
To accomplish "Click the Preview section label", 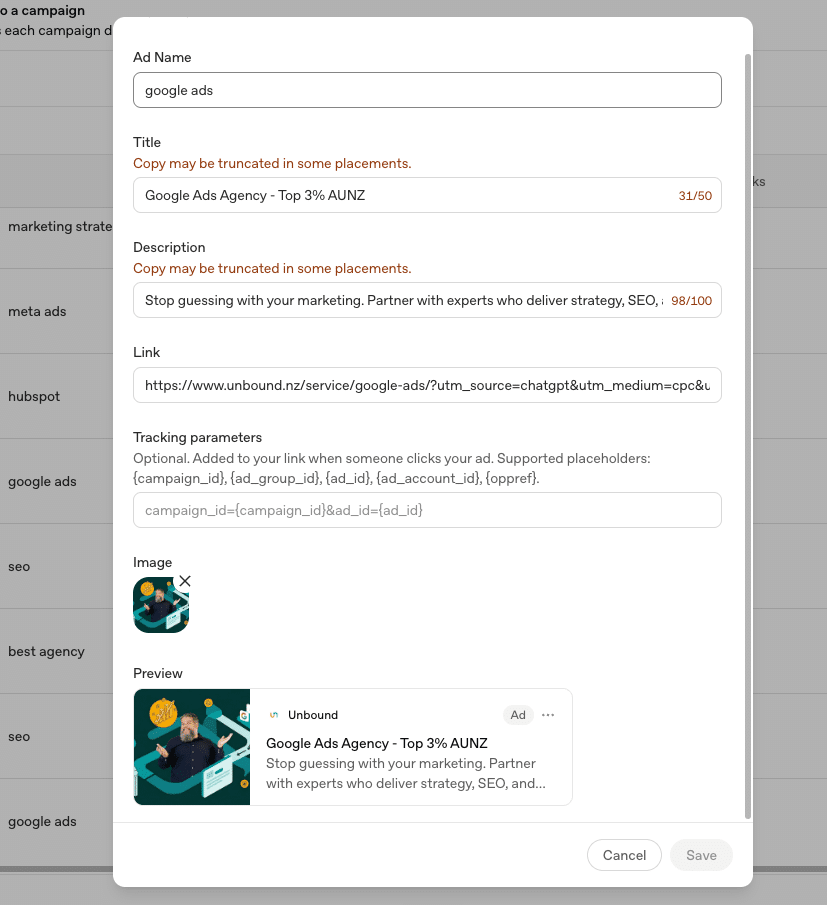I will [158, 674].
